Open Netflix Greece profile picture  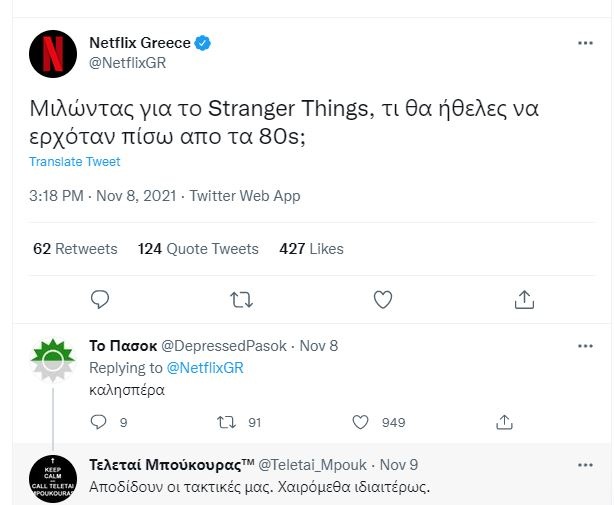pos(53,54)
